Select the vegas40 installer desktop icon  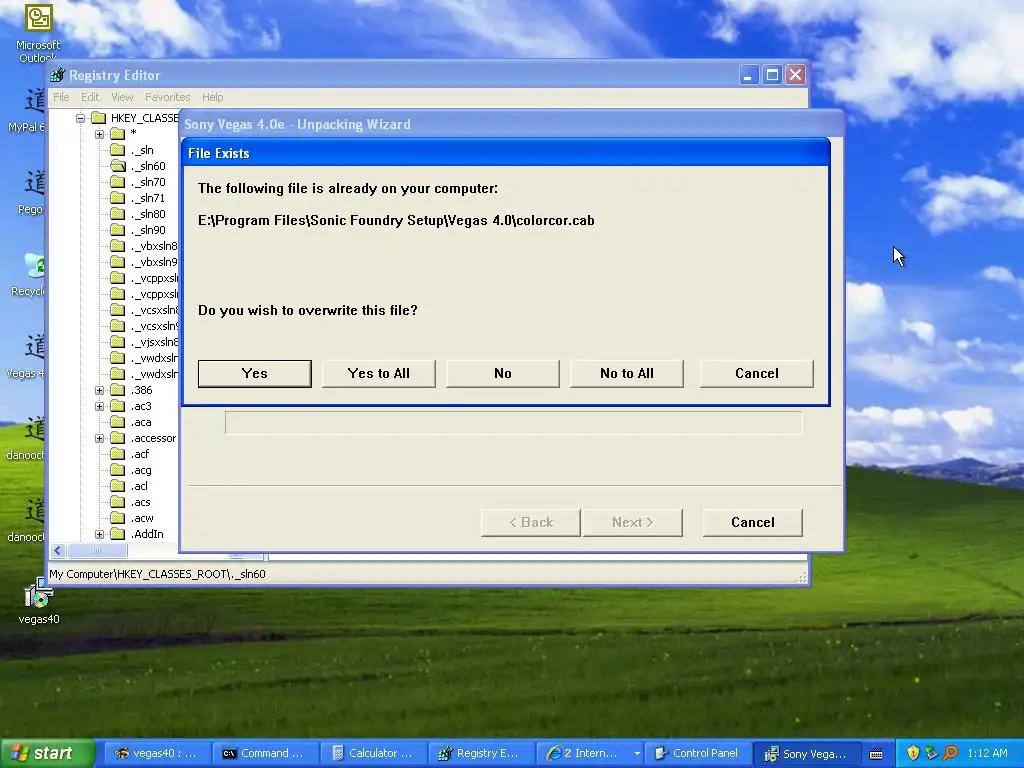click(39, 601)
